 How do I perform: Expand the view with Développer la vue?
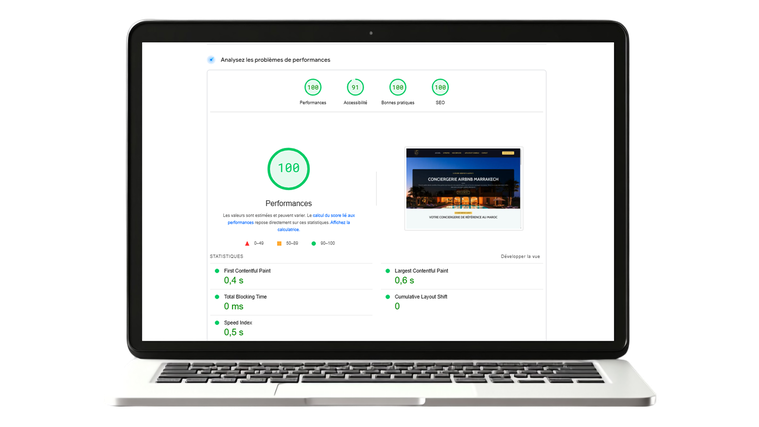(x=520, y=257)
